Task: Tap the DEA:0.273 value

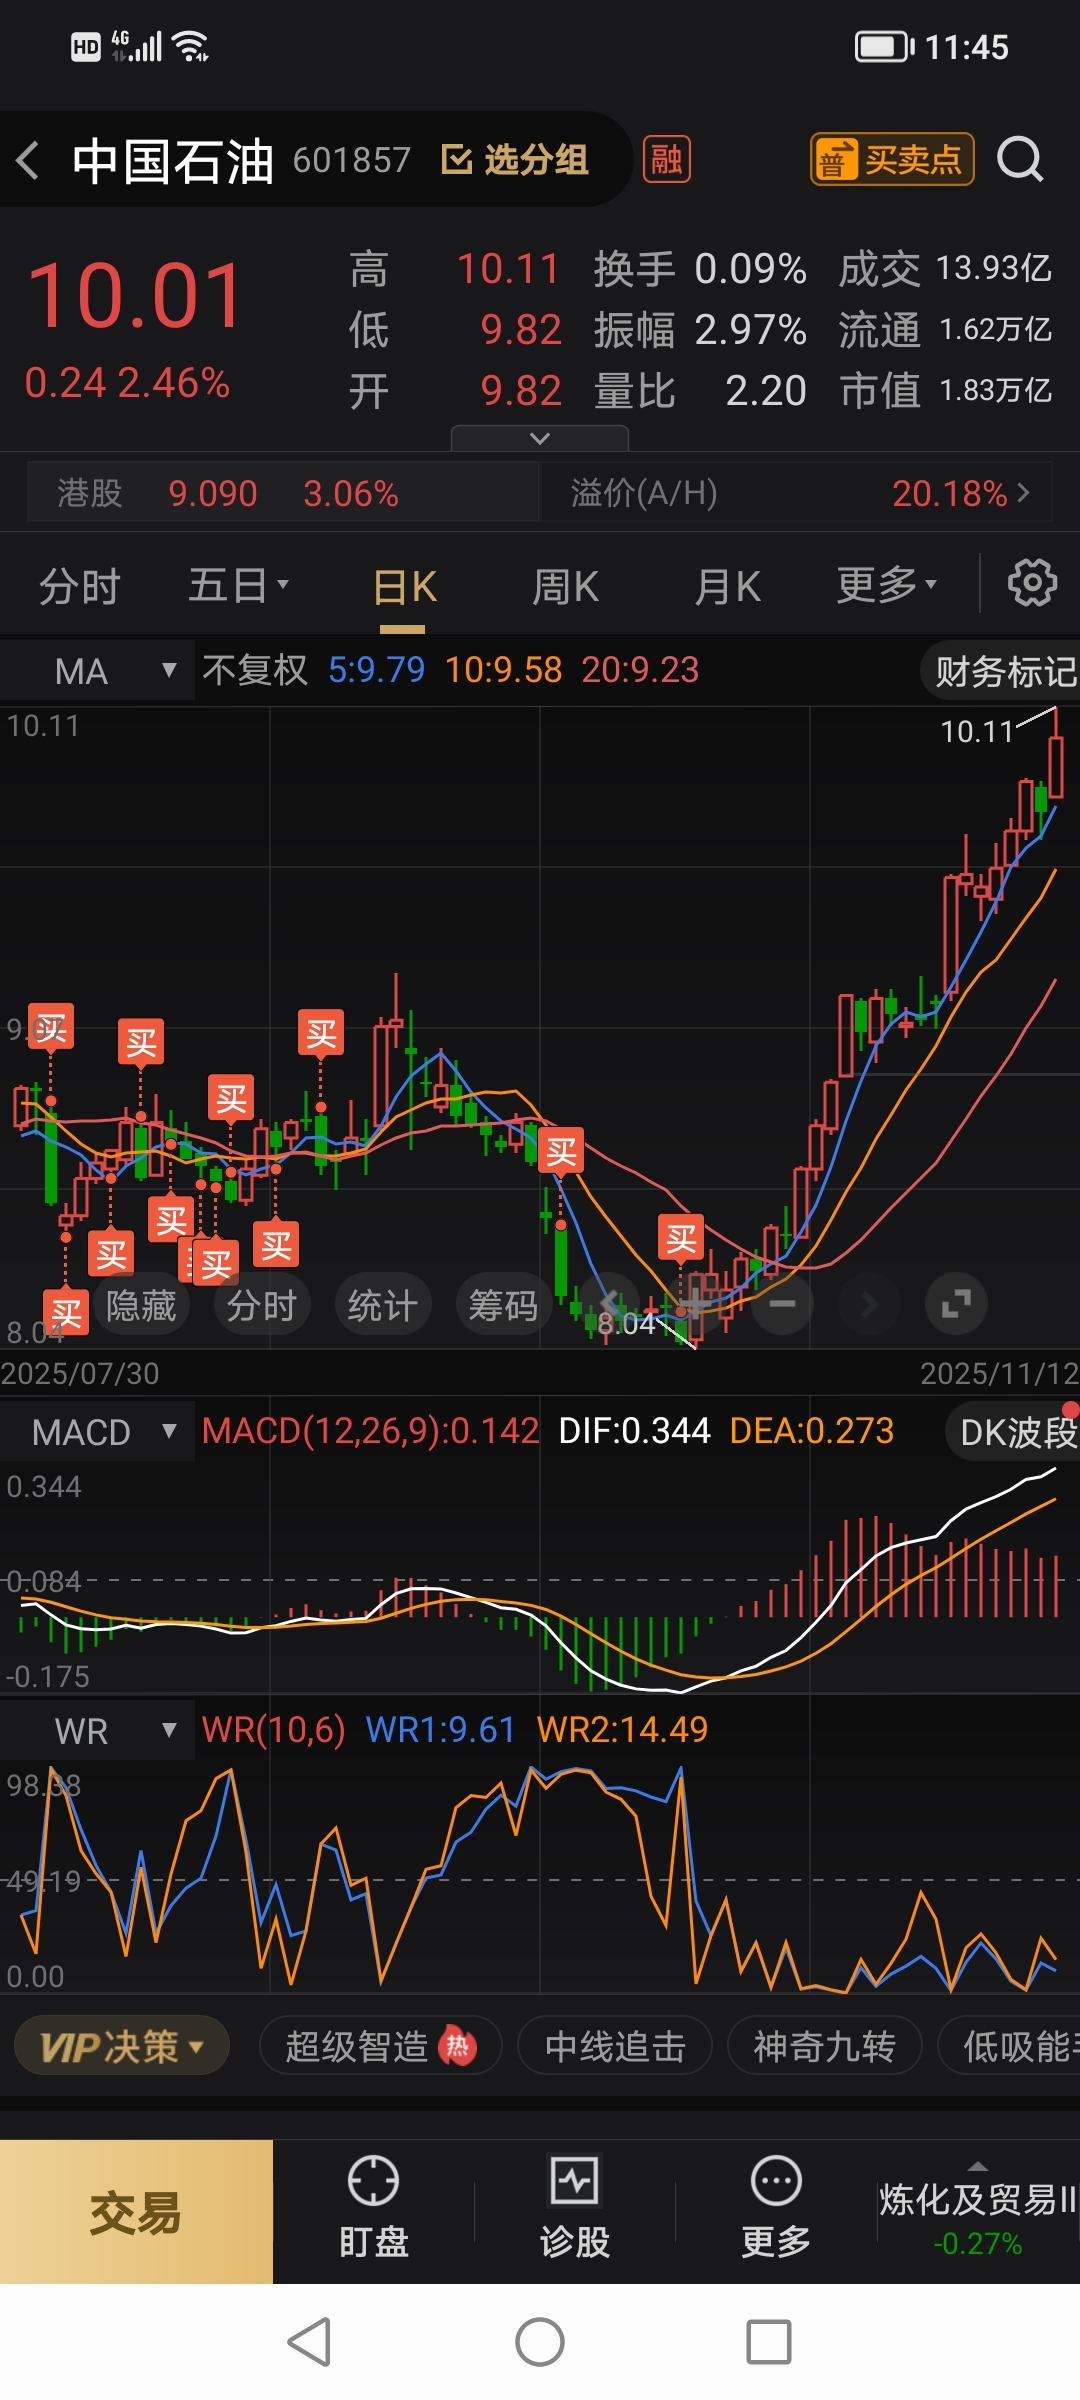Action: click(x=811, y=1431)
